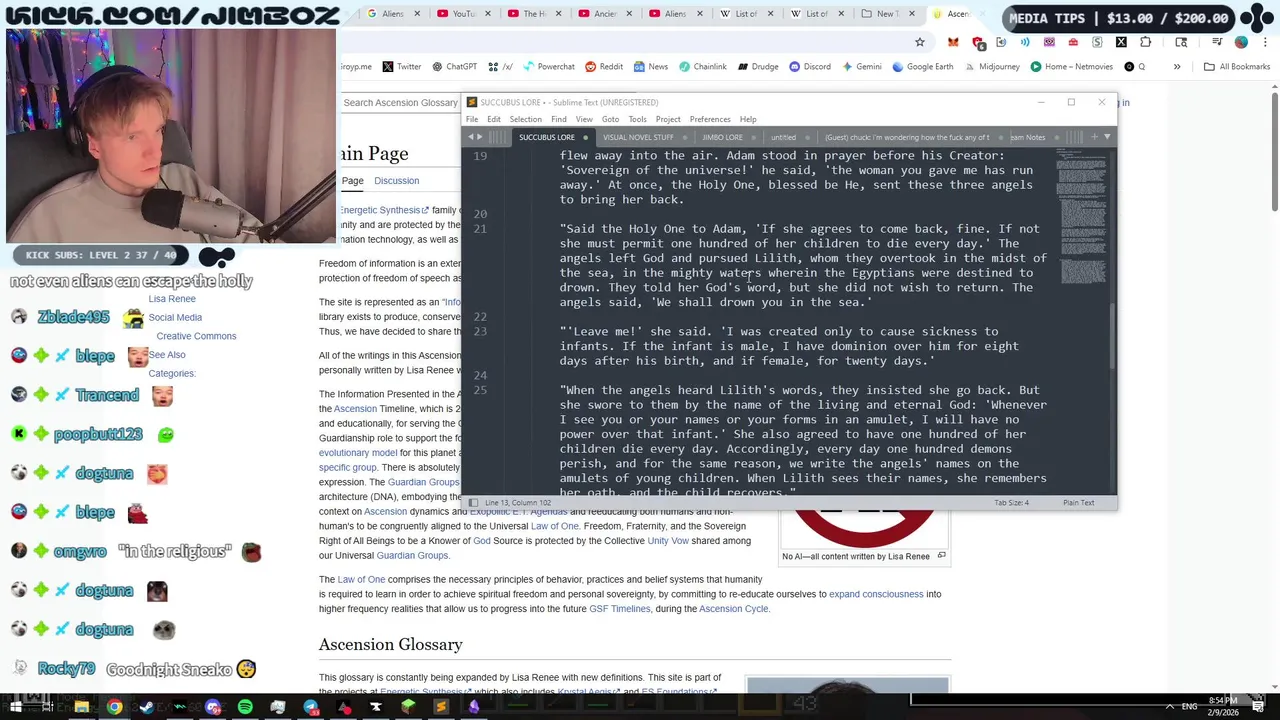Open Sublime Text Preferences menu
Viewport: 1280px width, 720px height.
tap(710, 119)
